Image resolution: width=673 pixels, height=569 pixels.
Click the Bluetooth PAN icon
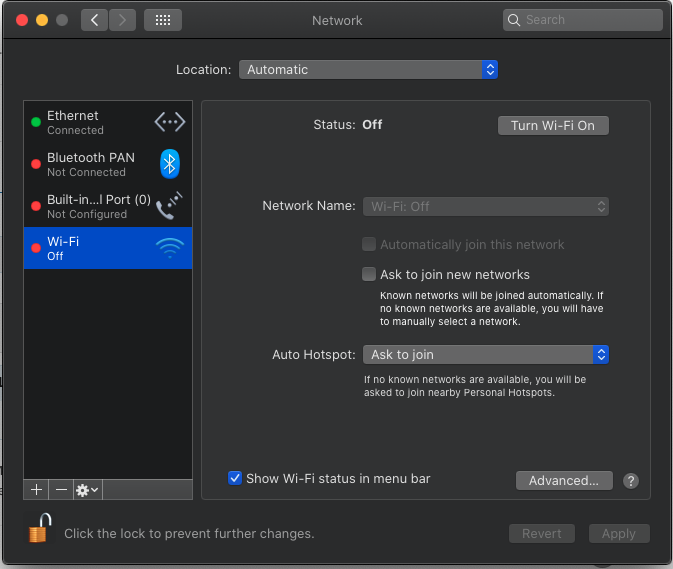tap(170, 163)
